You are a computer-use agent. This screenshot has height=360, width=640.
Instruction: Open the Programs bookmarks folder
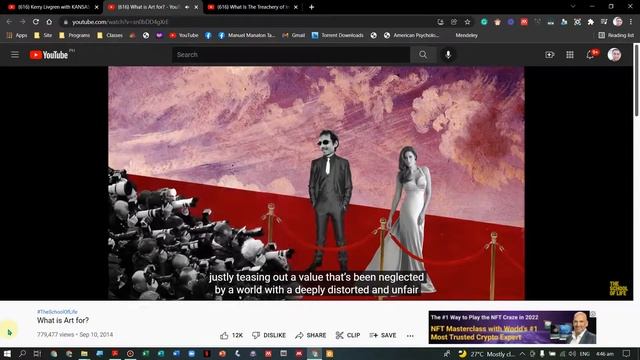(x=74, y=36)
